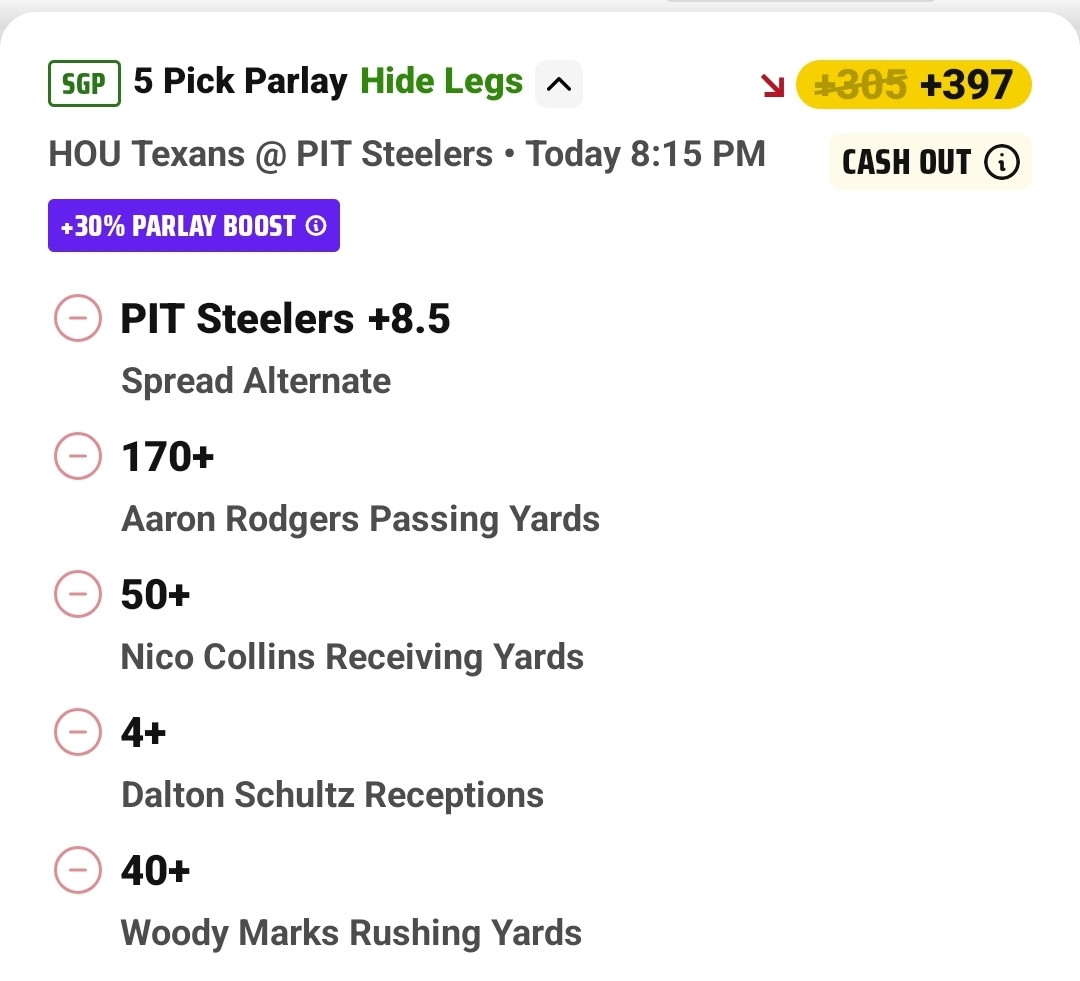Viewport: 1080px width, 981px height.
Task: Click the SGP badge icon
Action: click(x=84, y=84)
